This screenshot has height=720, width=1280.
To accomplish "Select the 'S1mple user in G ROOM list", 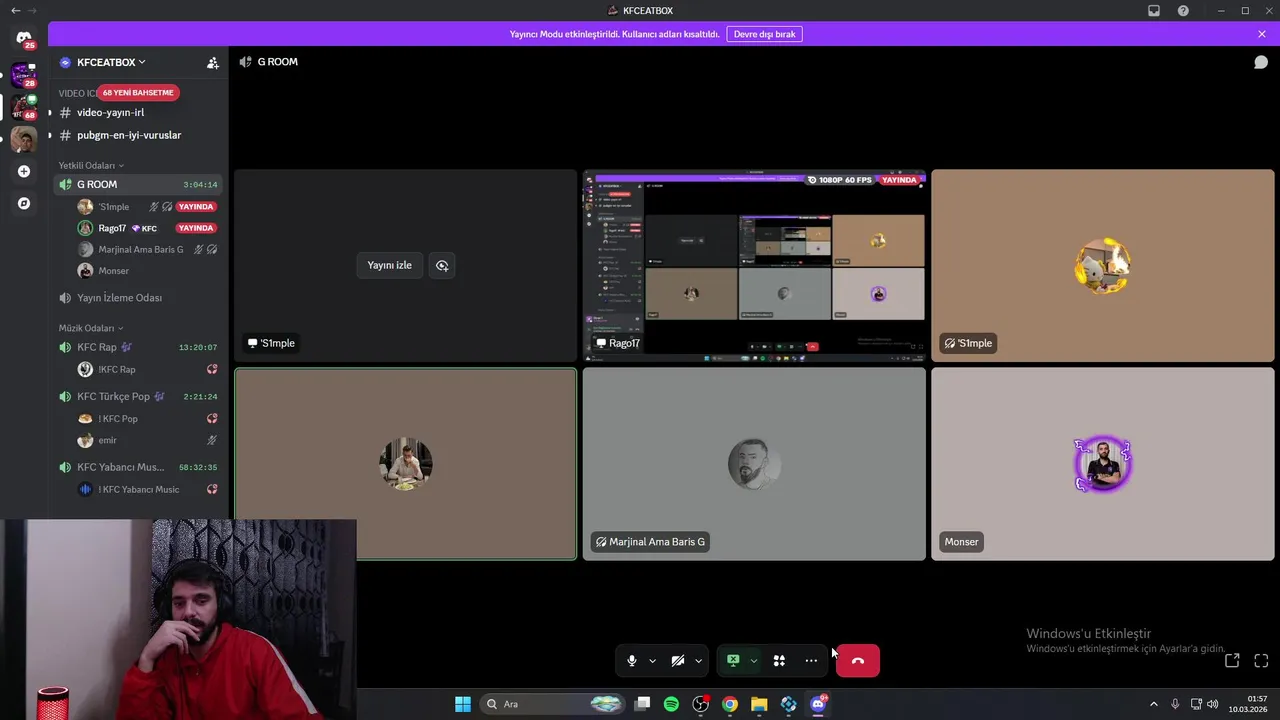I will point(113,207).
